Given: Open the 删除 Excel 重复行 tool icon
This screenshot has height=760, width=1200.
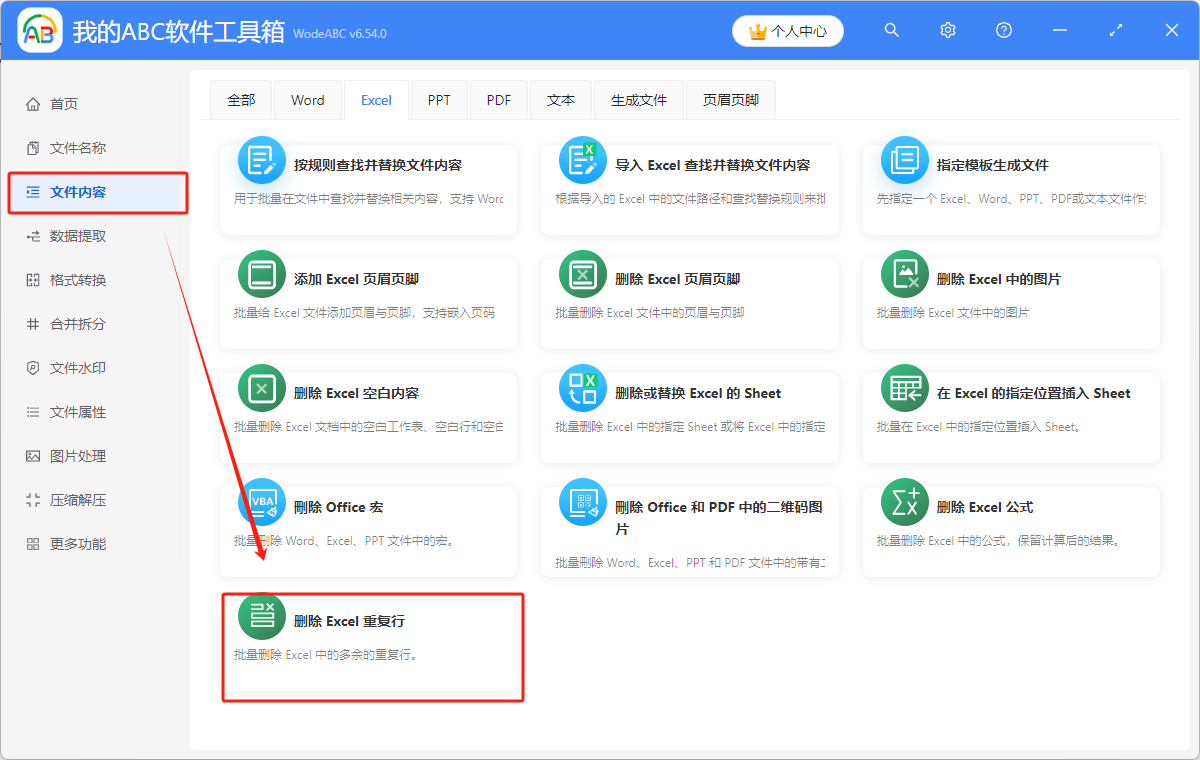Looking at the screenshot, I should click(261, 617).
